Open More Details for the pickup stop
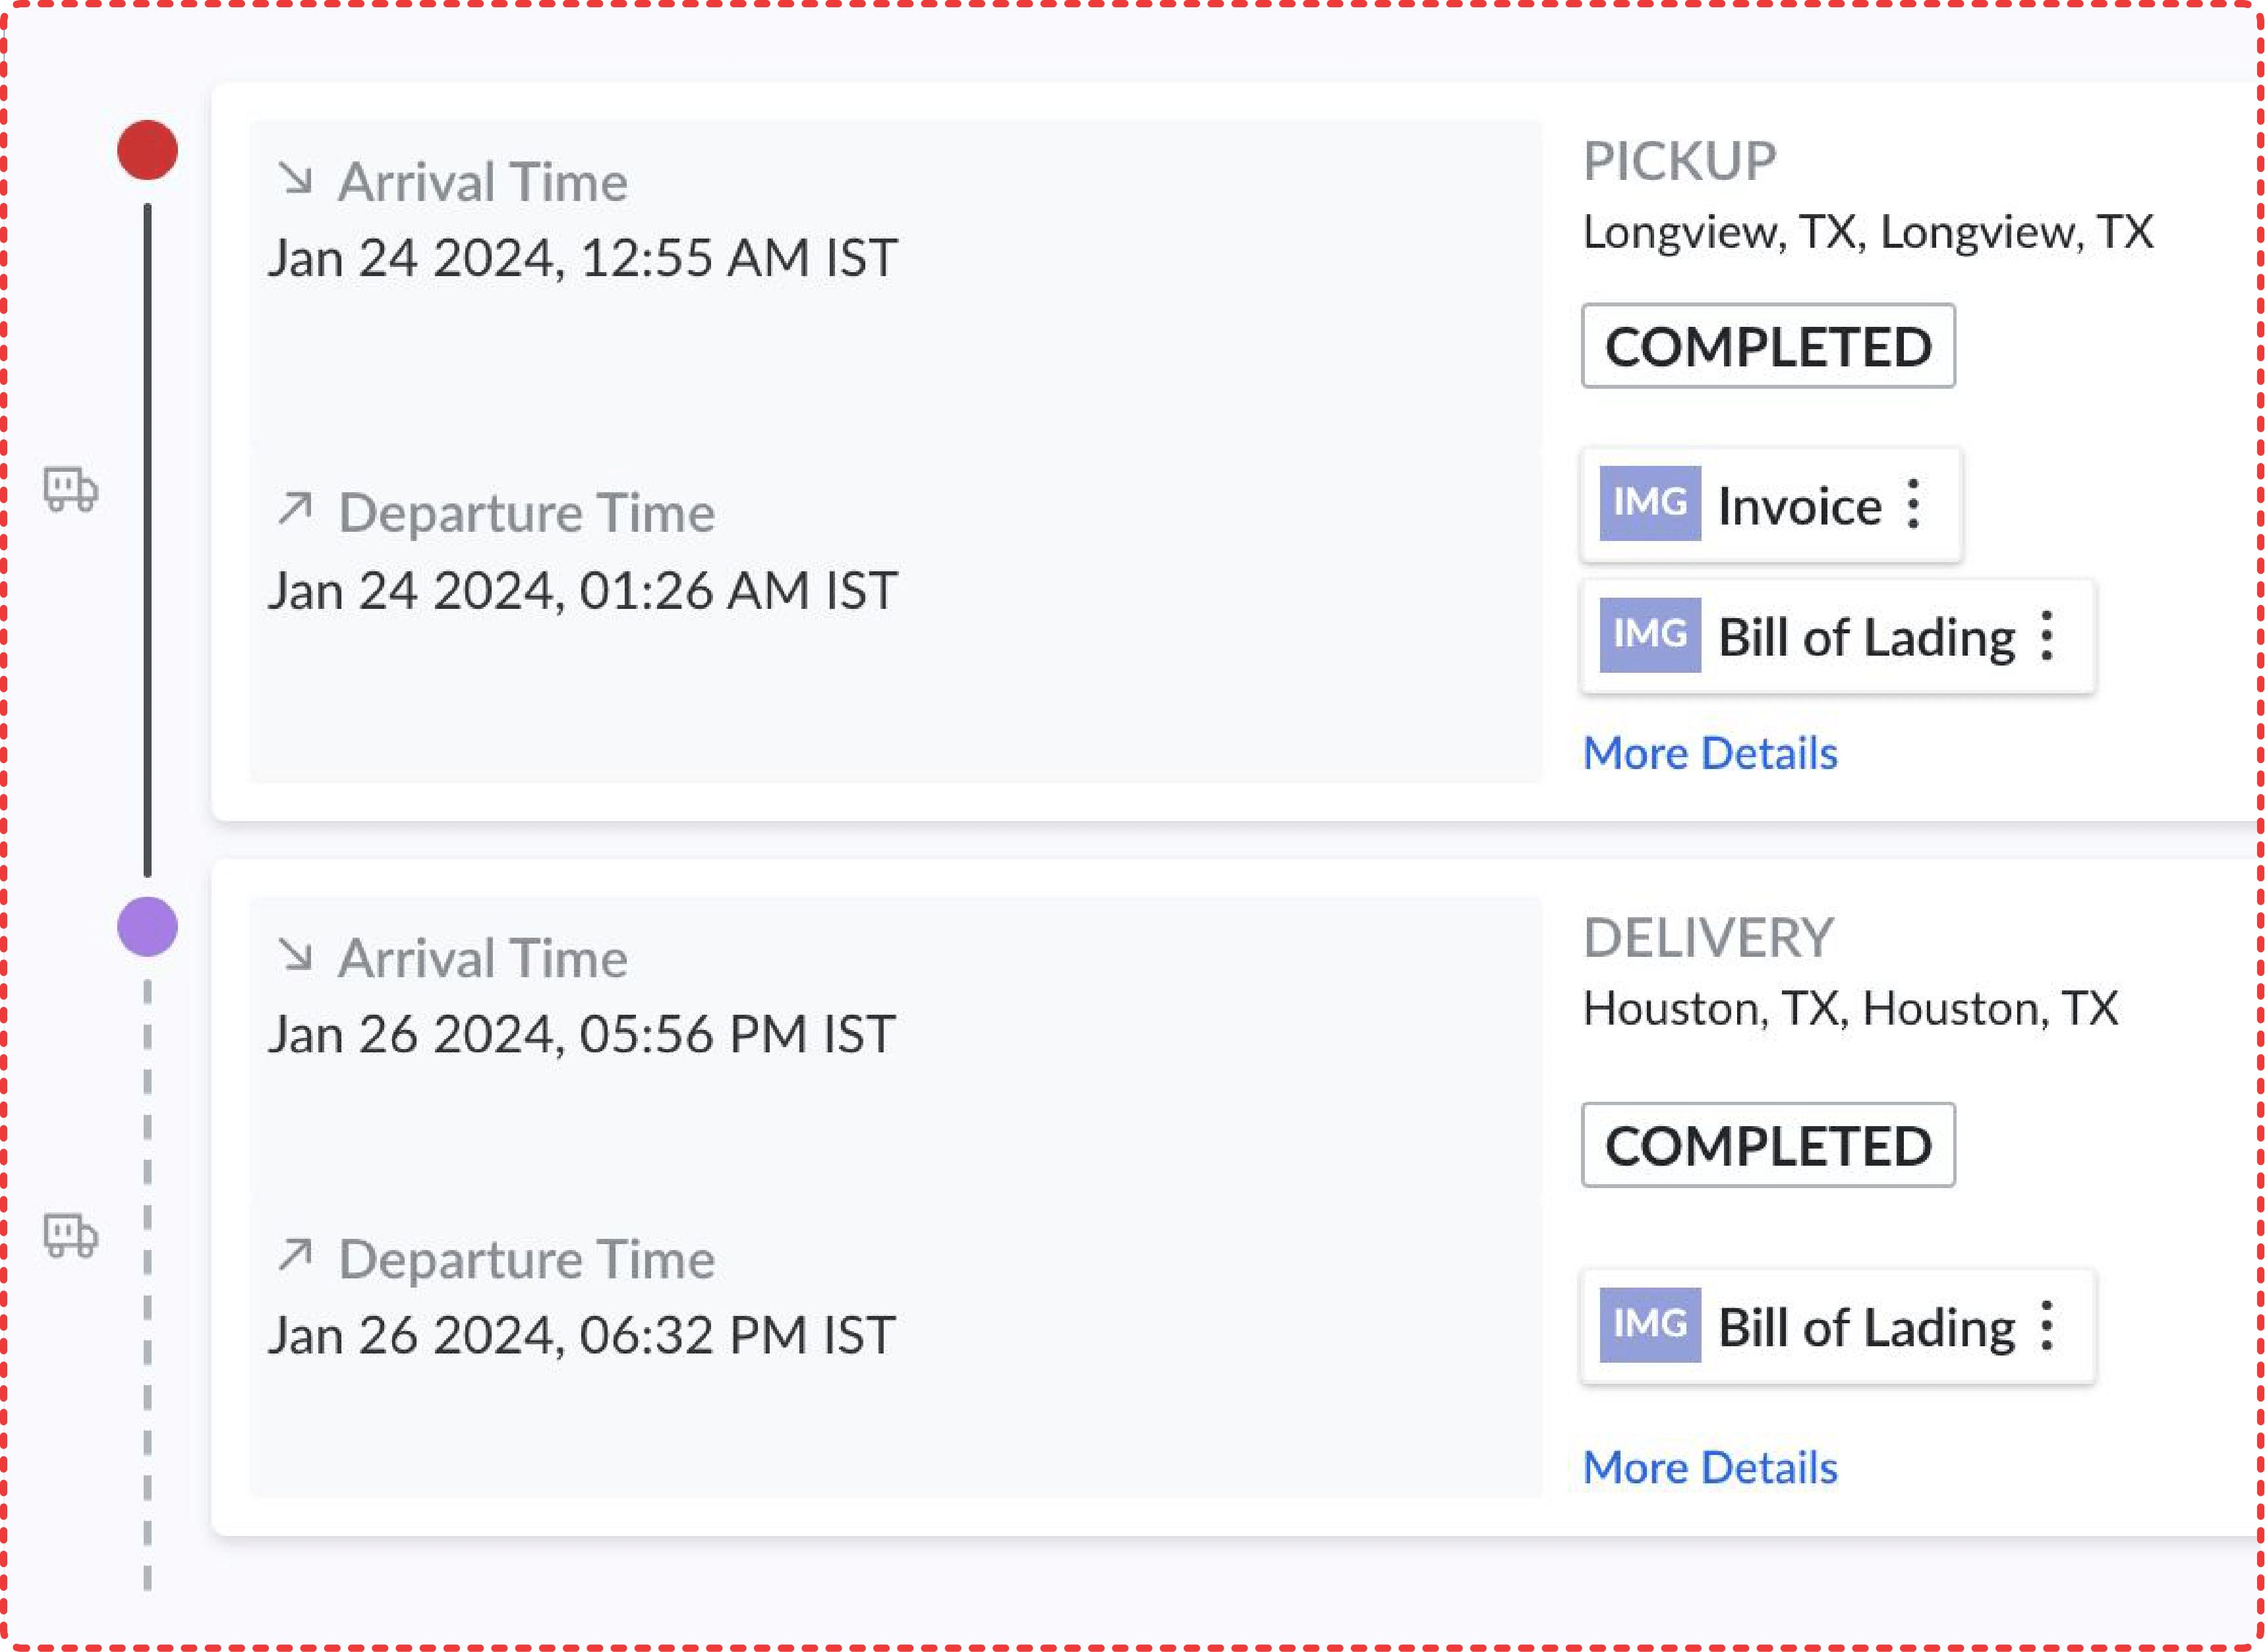 tap(1710, 753)
